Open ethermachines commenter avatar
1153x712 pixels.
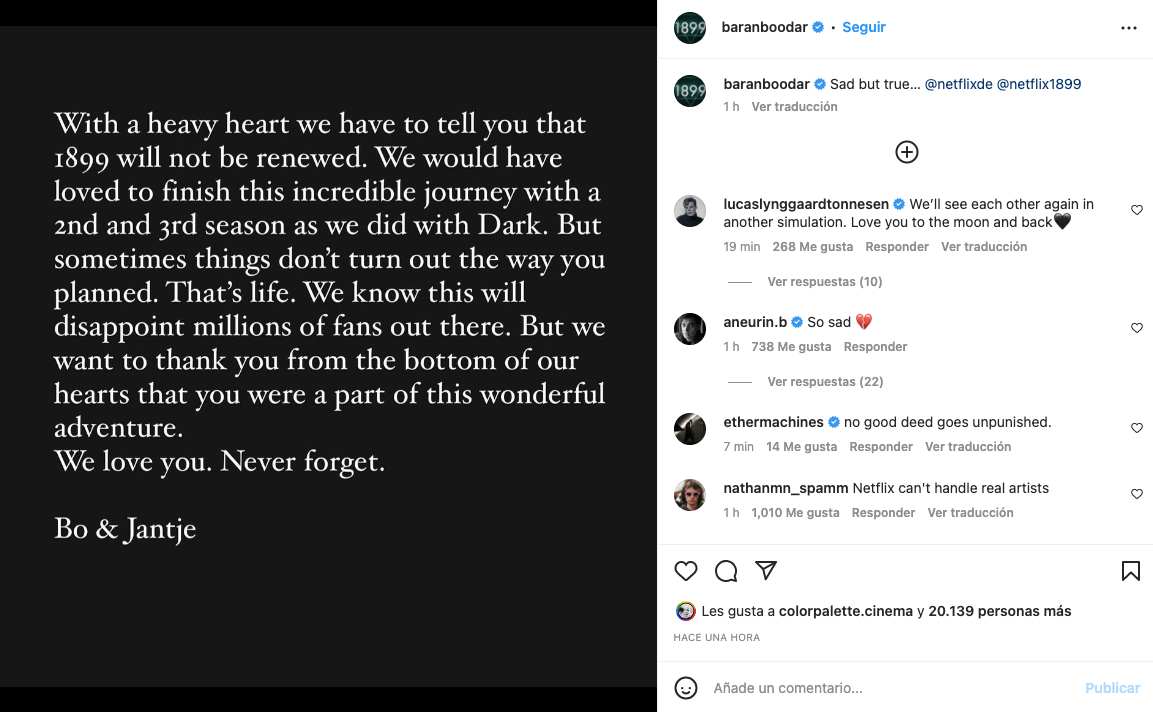point(690,429)
